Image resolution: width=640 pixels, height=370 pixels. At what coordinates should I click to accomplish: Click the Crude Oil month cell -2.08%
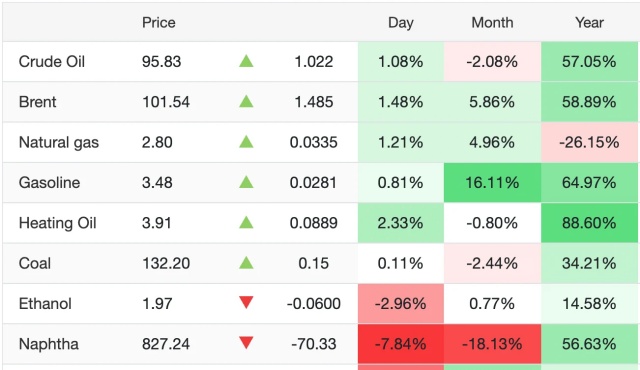point(492,62)
